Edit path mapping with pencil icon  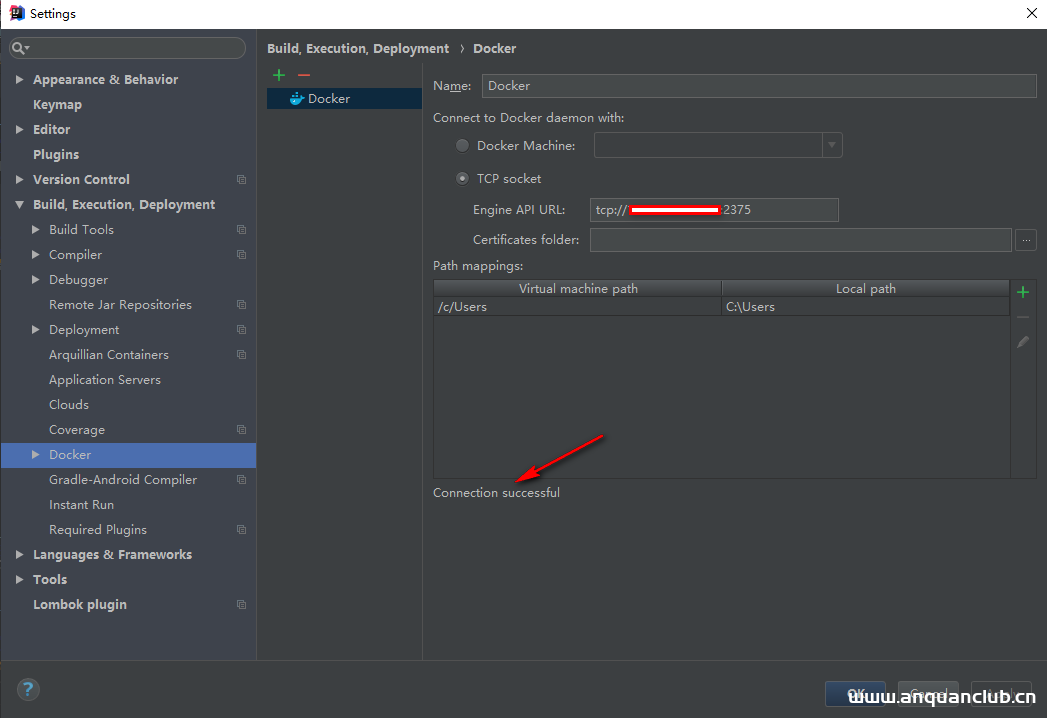point(1023,342)
